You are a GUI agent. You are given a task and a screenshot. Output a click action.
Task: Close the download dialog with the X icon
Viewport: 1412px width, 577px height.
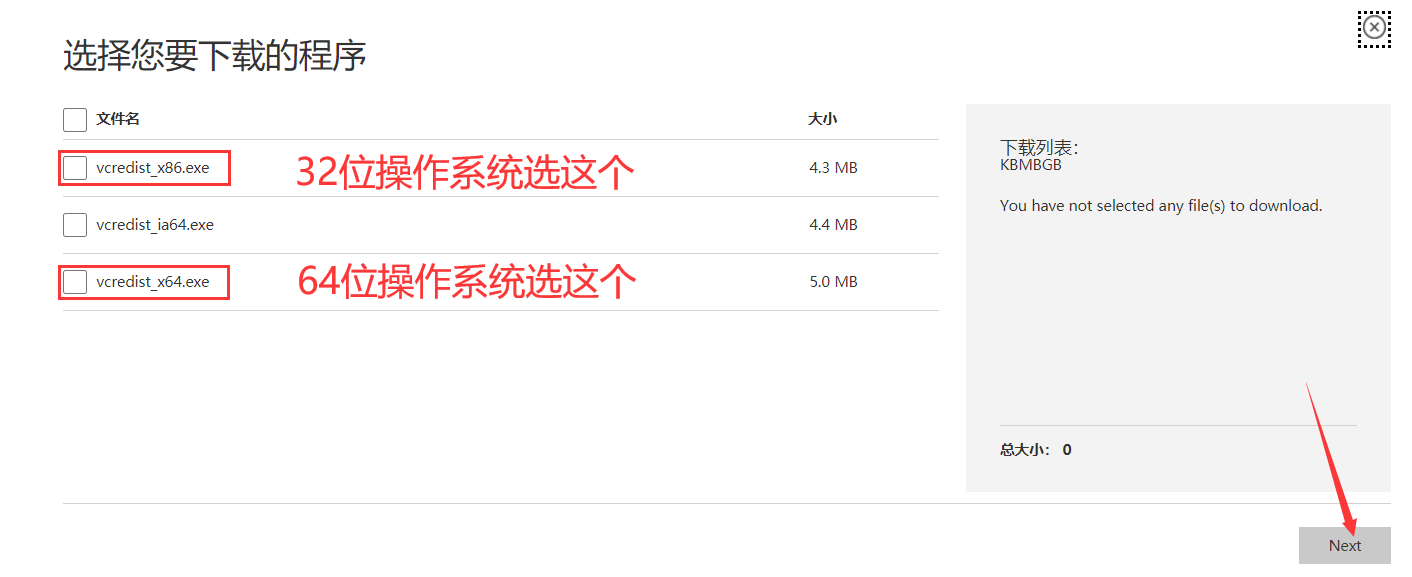[x=1375, y=28]
